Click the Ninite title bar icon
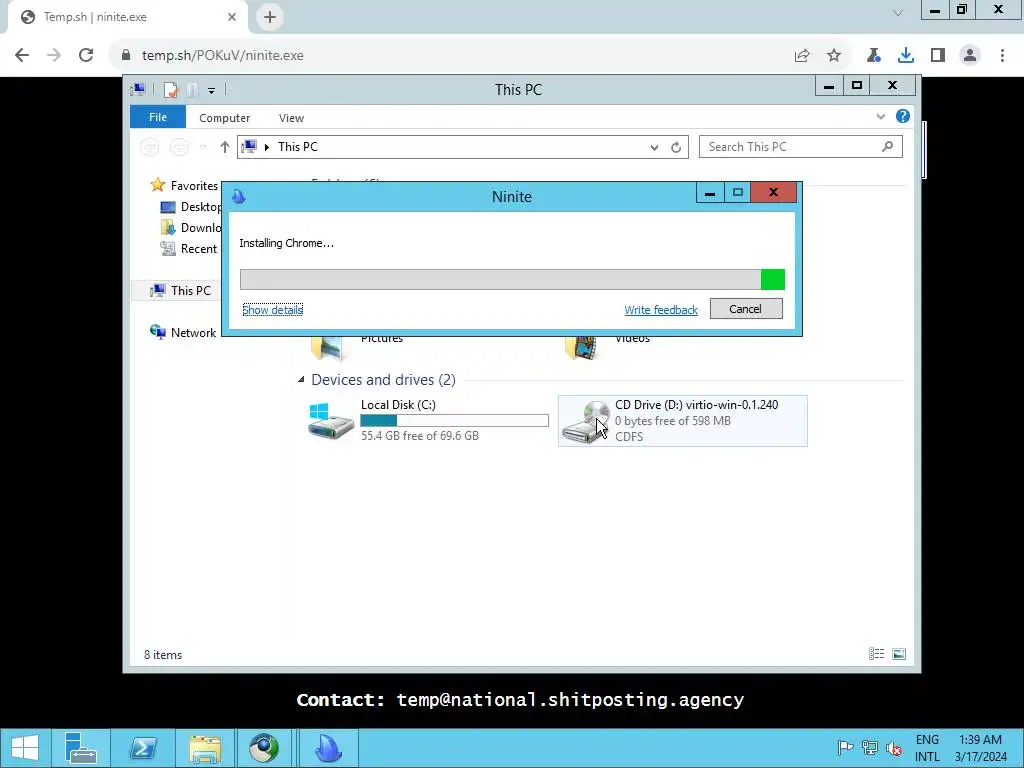 (239, 197)
